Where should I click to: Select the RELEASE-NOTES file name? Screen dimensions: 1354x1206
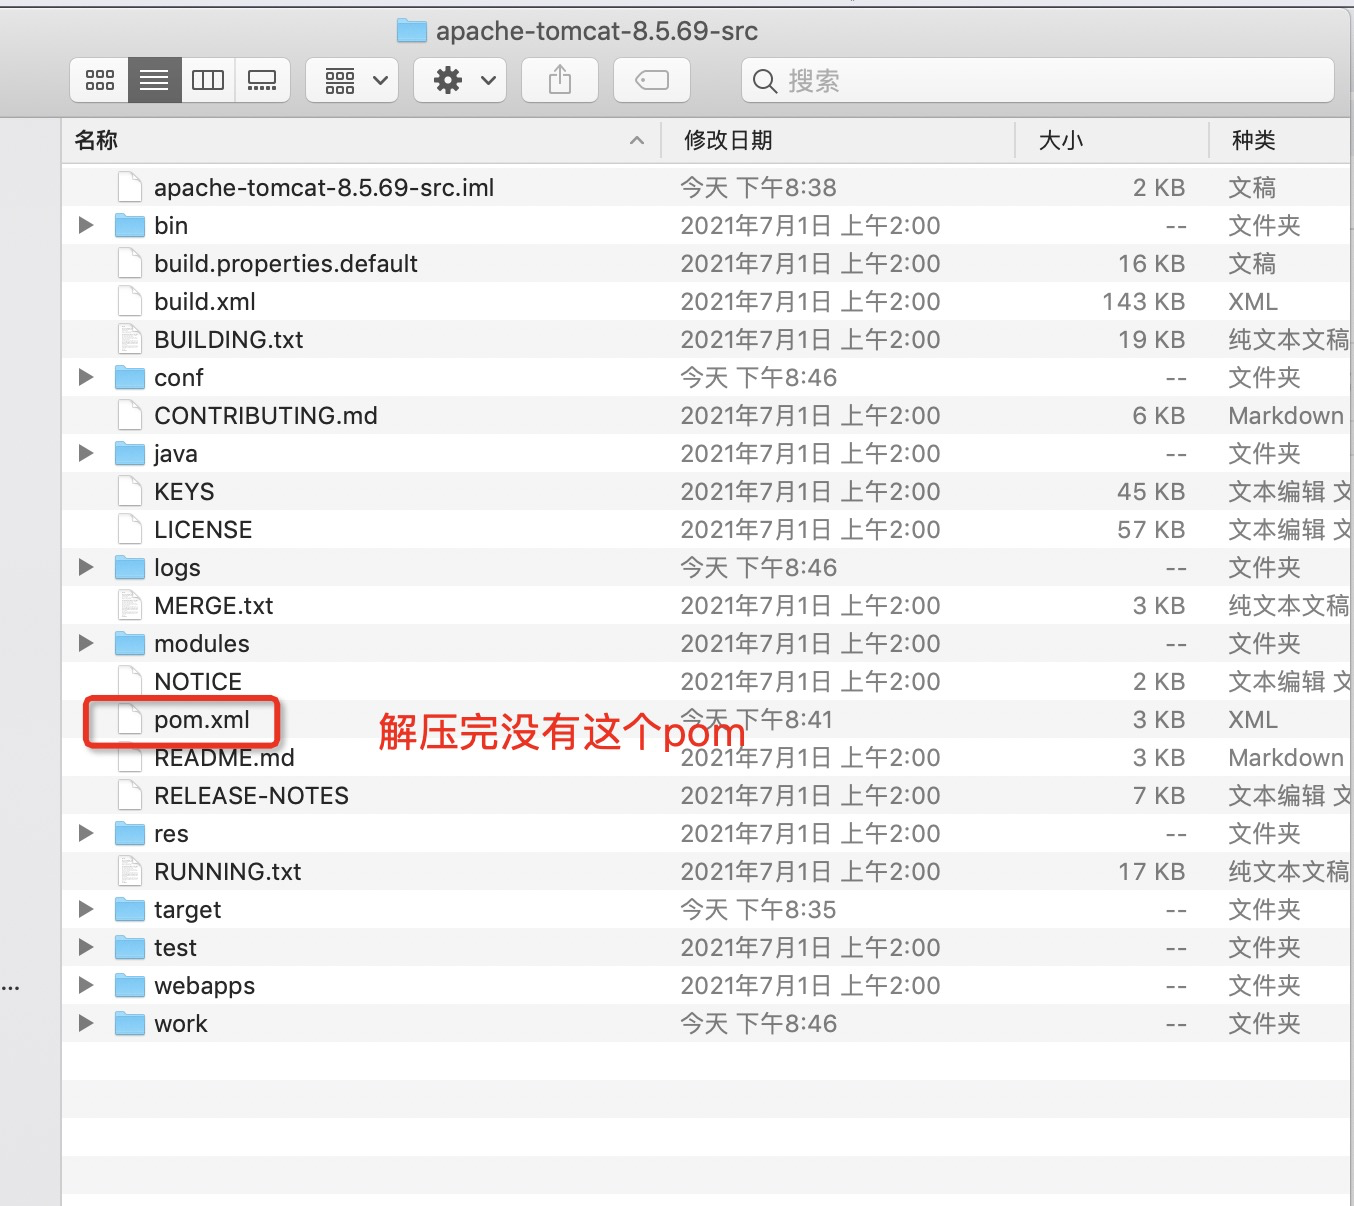tap(252, 795)
